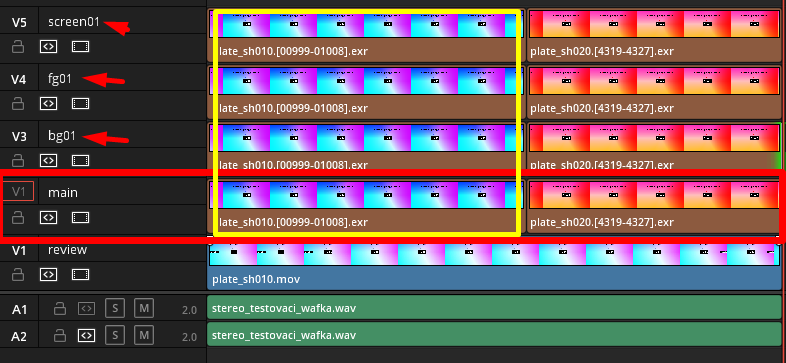Select the V4 track header label

[x=19, y=79]
